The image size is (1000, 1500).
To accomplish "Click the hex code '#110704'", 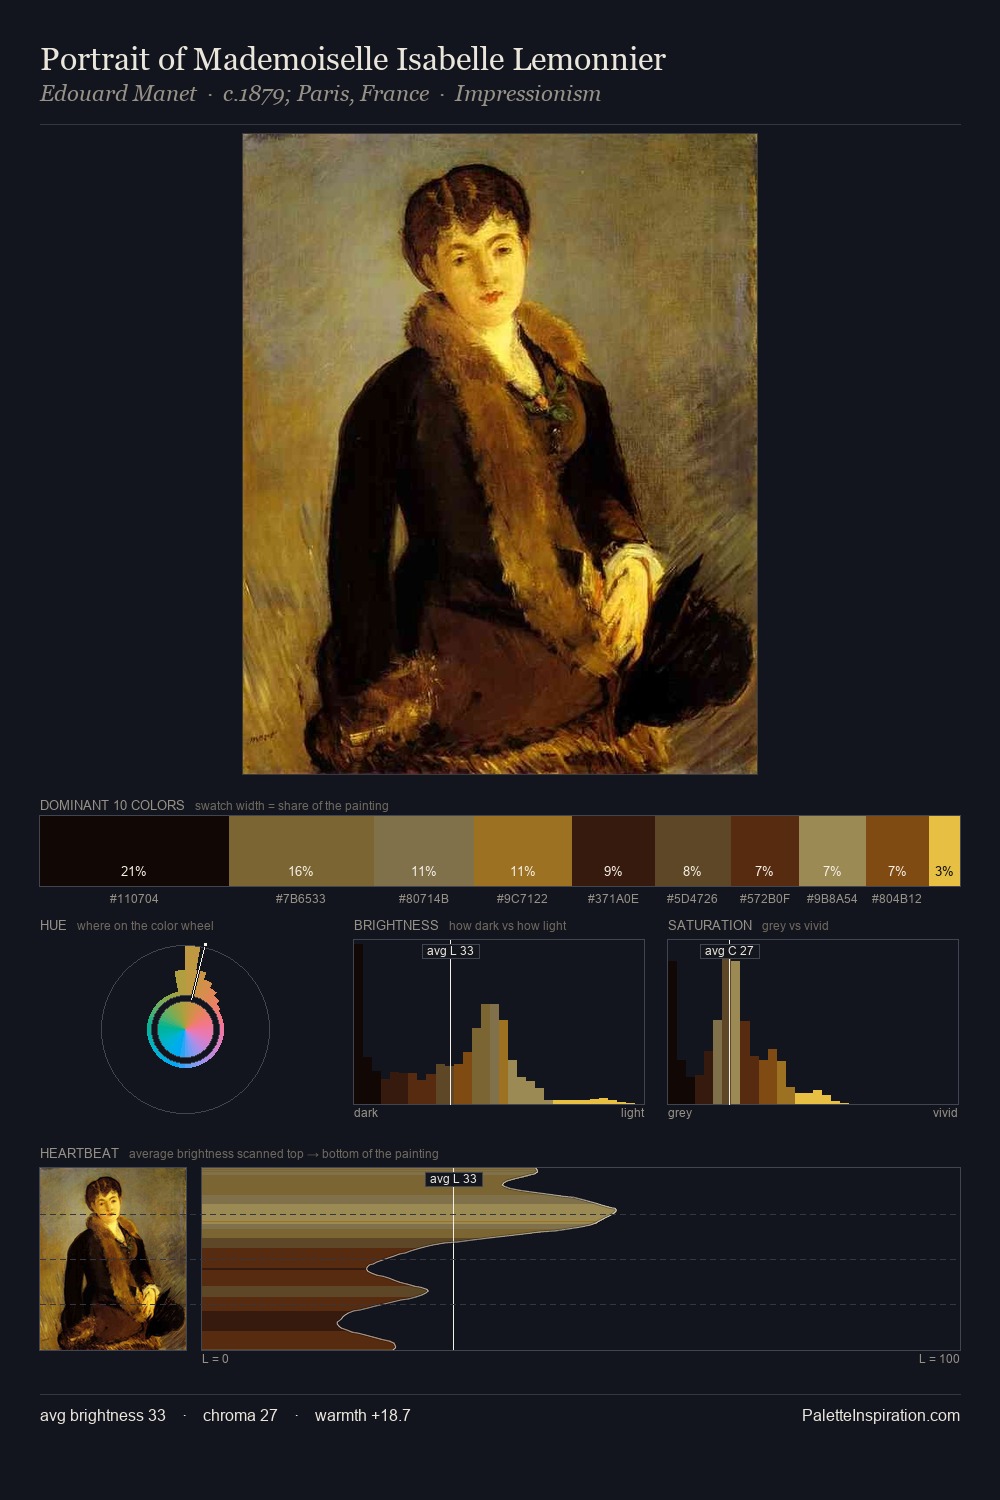I will (134, 899).
